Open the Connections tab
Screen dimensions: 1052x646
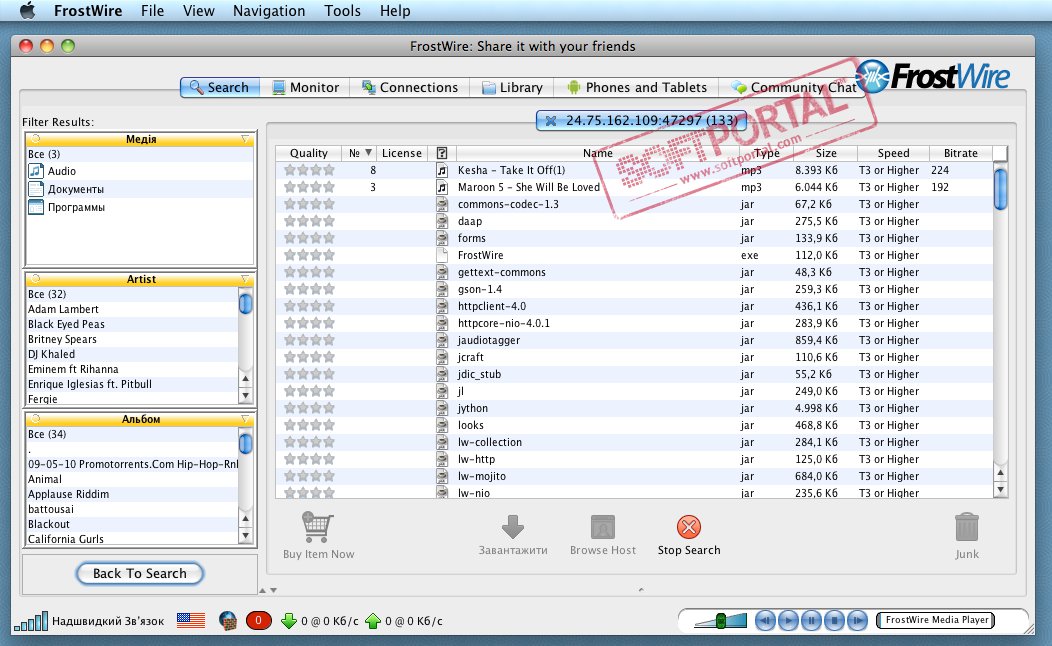(x=409, y=87)
